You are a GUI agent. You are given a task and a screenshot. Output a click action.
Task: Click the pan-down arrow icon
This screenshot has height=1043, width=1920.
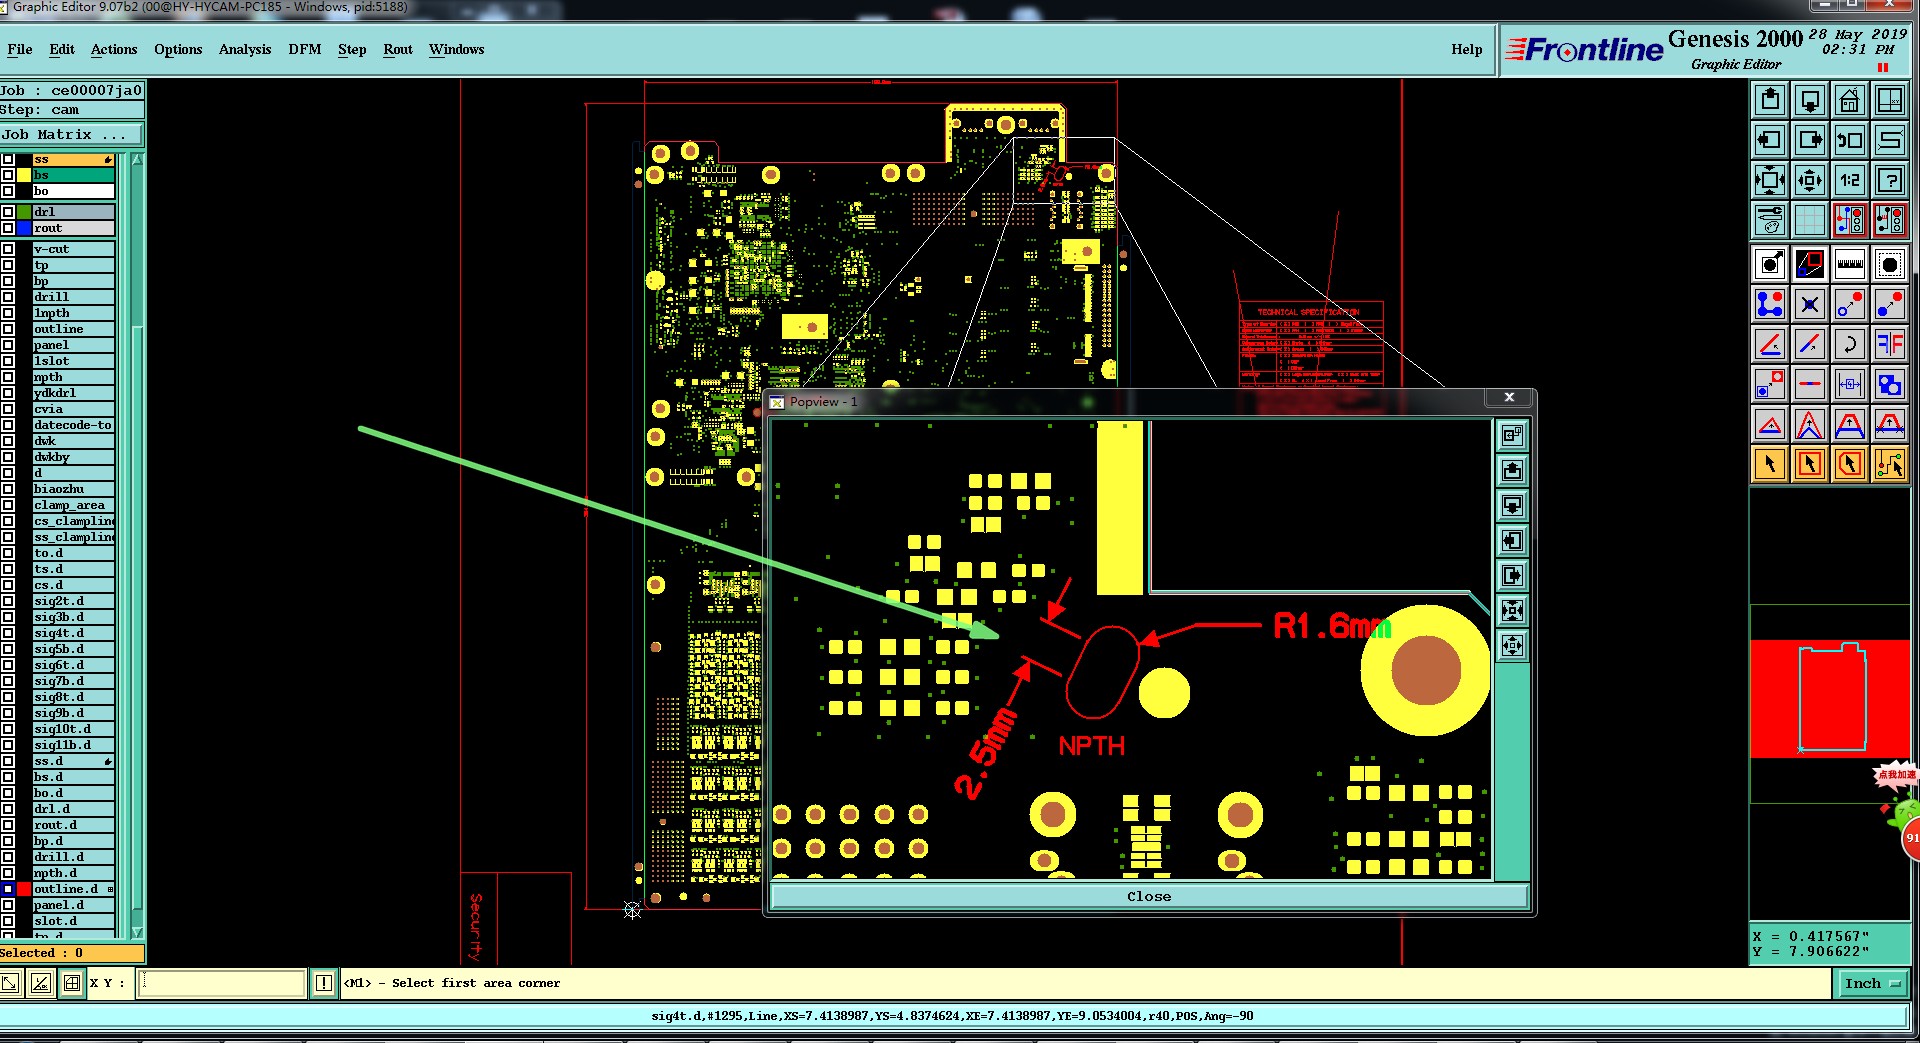coord(1810,100)
